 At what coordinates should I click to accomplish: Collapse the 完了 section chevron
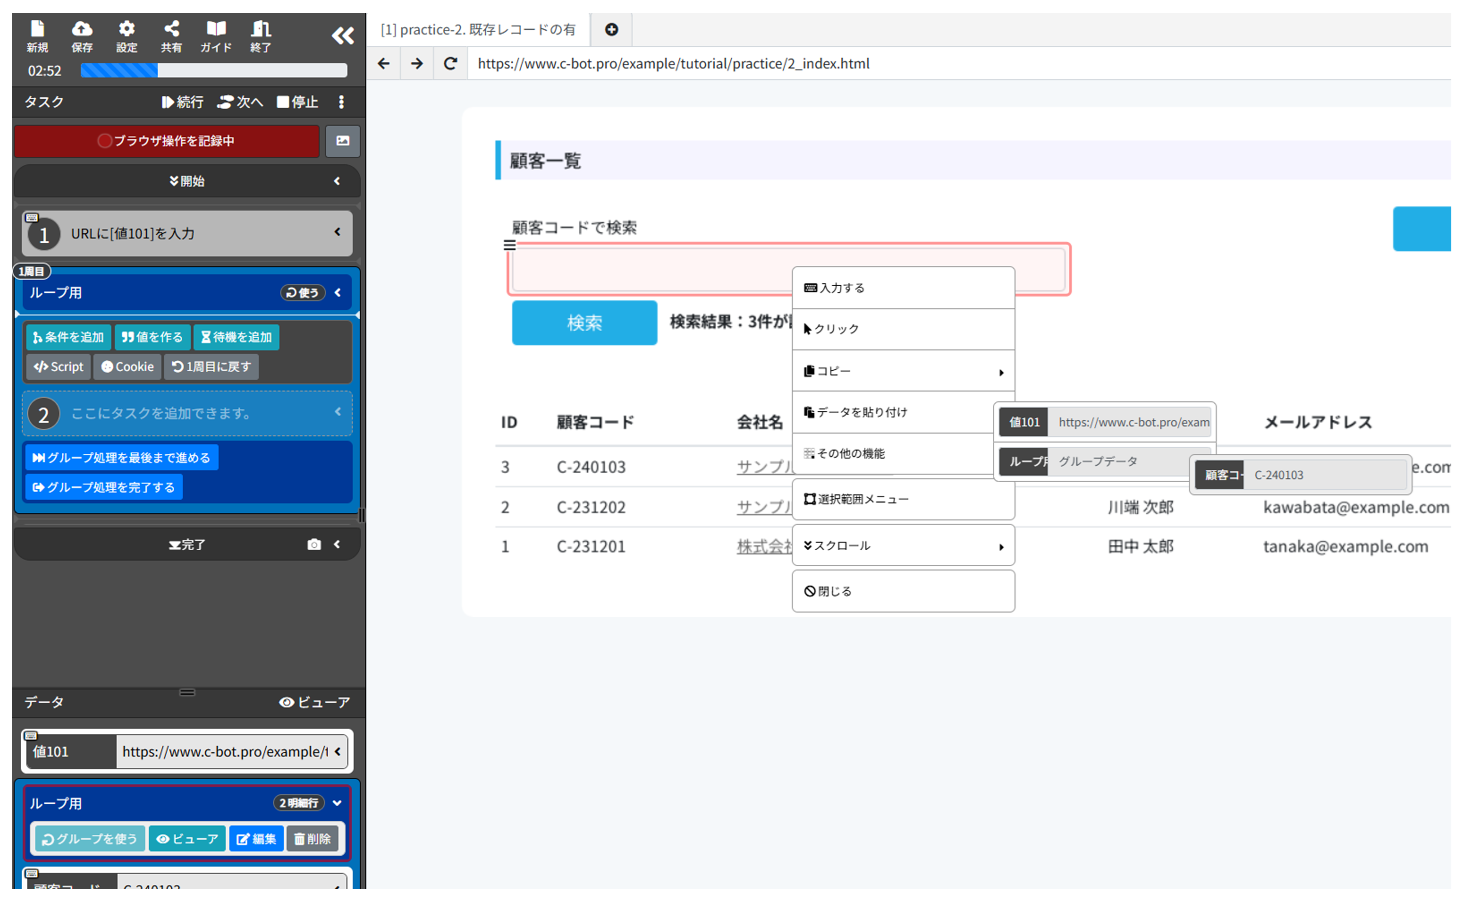337,545
